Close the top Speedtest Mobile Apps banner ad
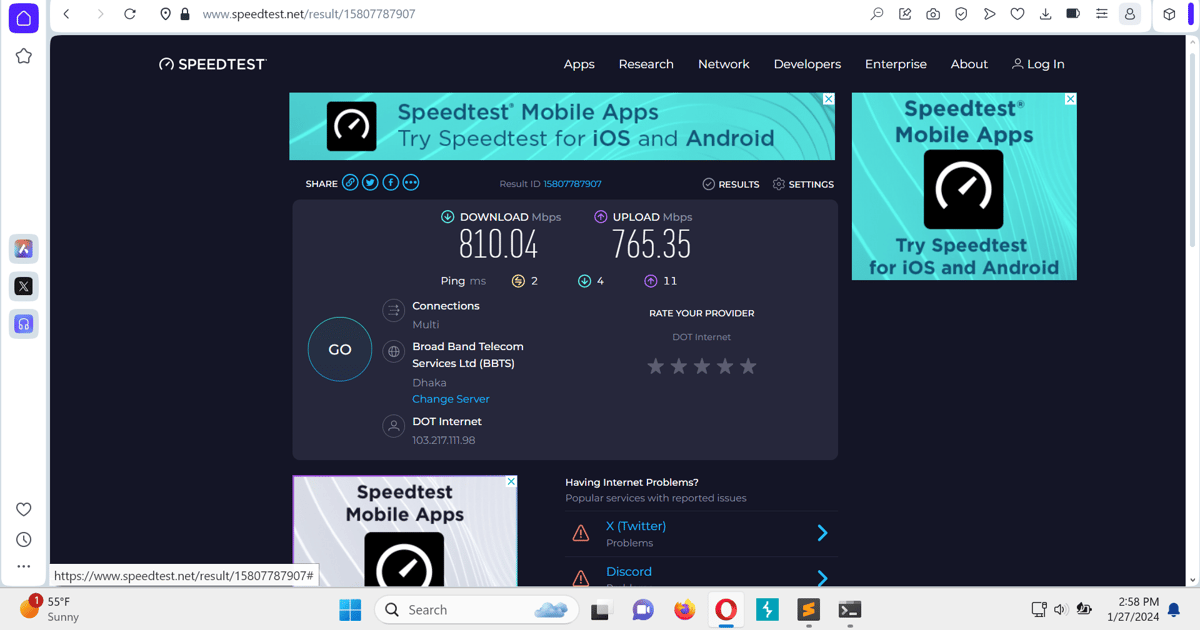 pyautogui.click(x=828, y=99)
